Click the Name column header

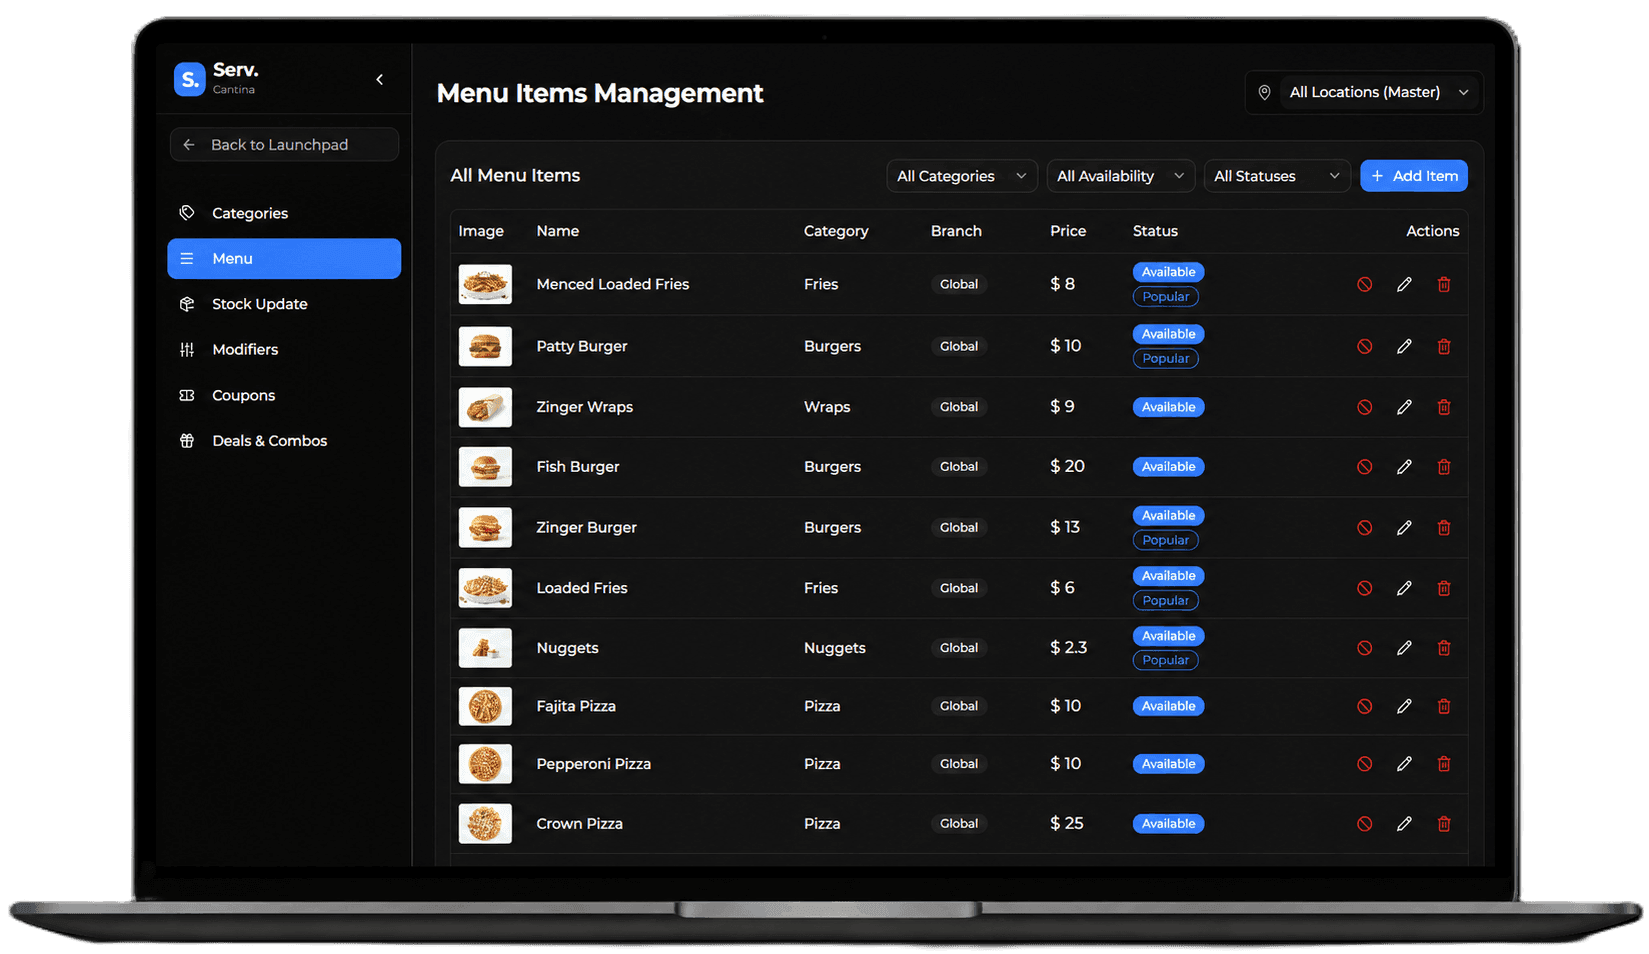tap(558, 231)
